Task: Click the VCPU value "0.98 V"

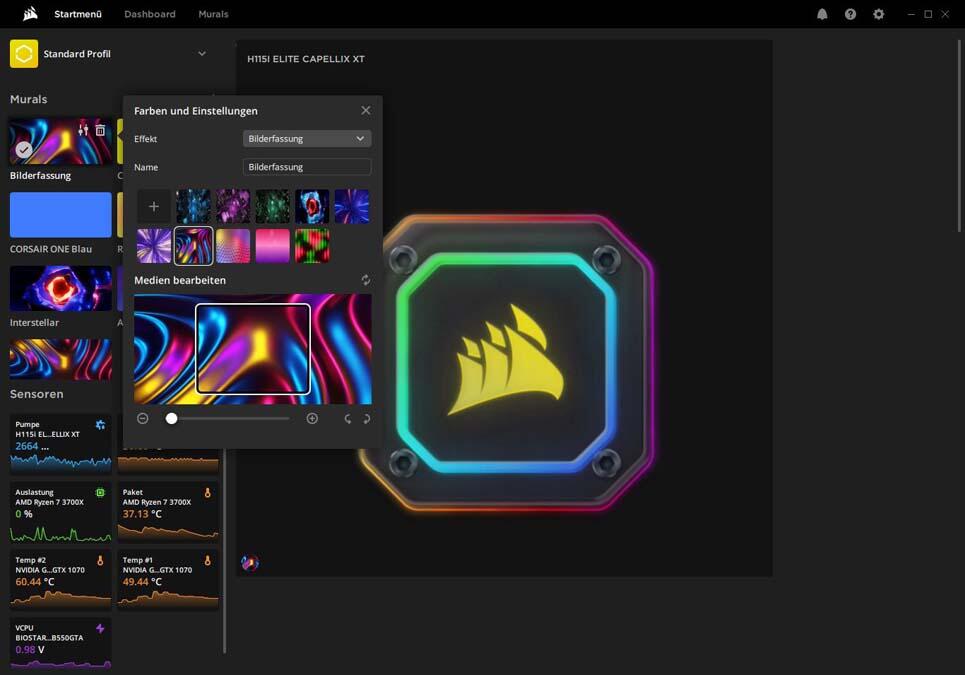Action: [x=30, y=650]
